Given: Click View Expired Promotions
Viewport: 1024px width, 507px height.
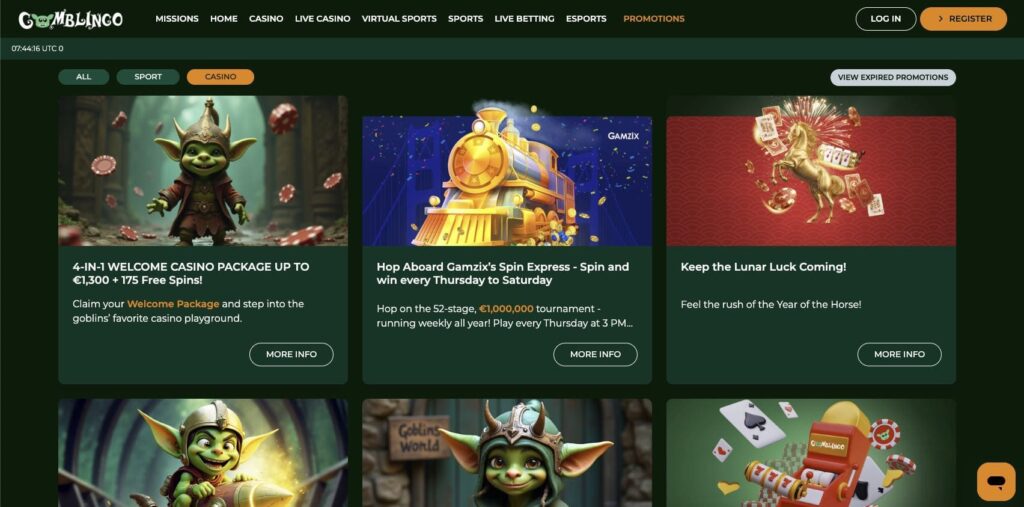Looking at the screenshot, I should point(893,77).
